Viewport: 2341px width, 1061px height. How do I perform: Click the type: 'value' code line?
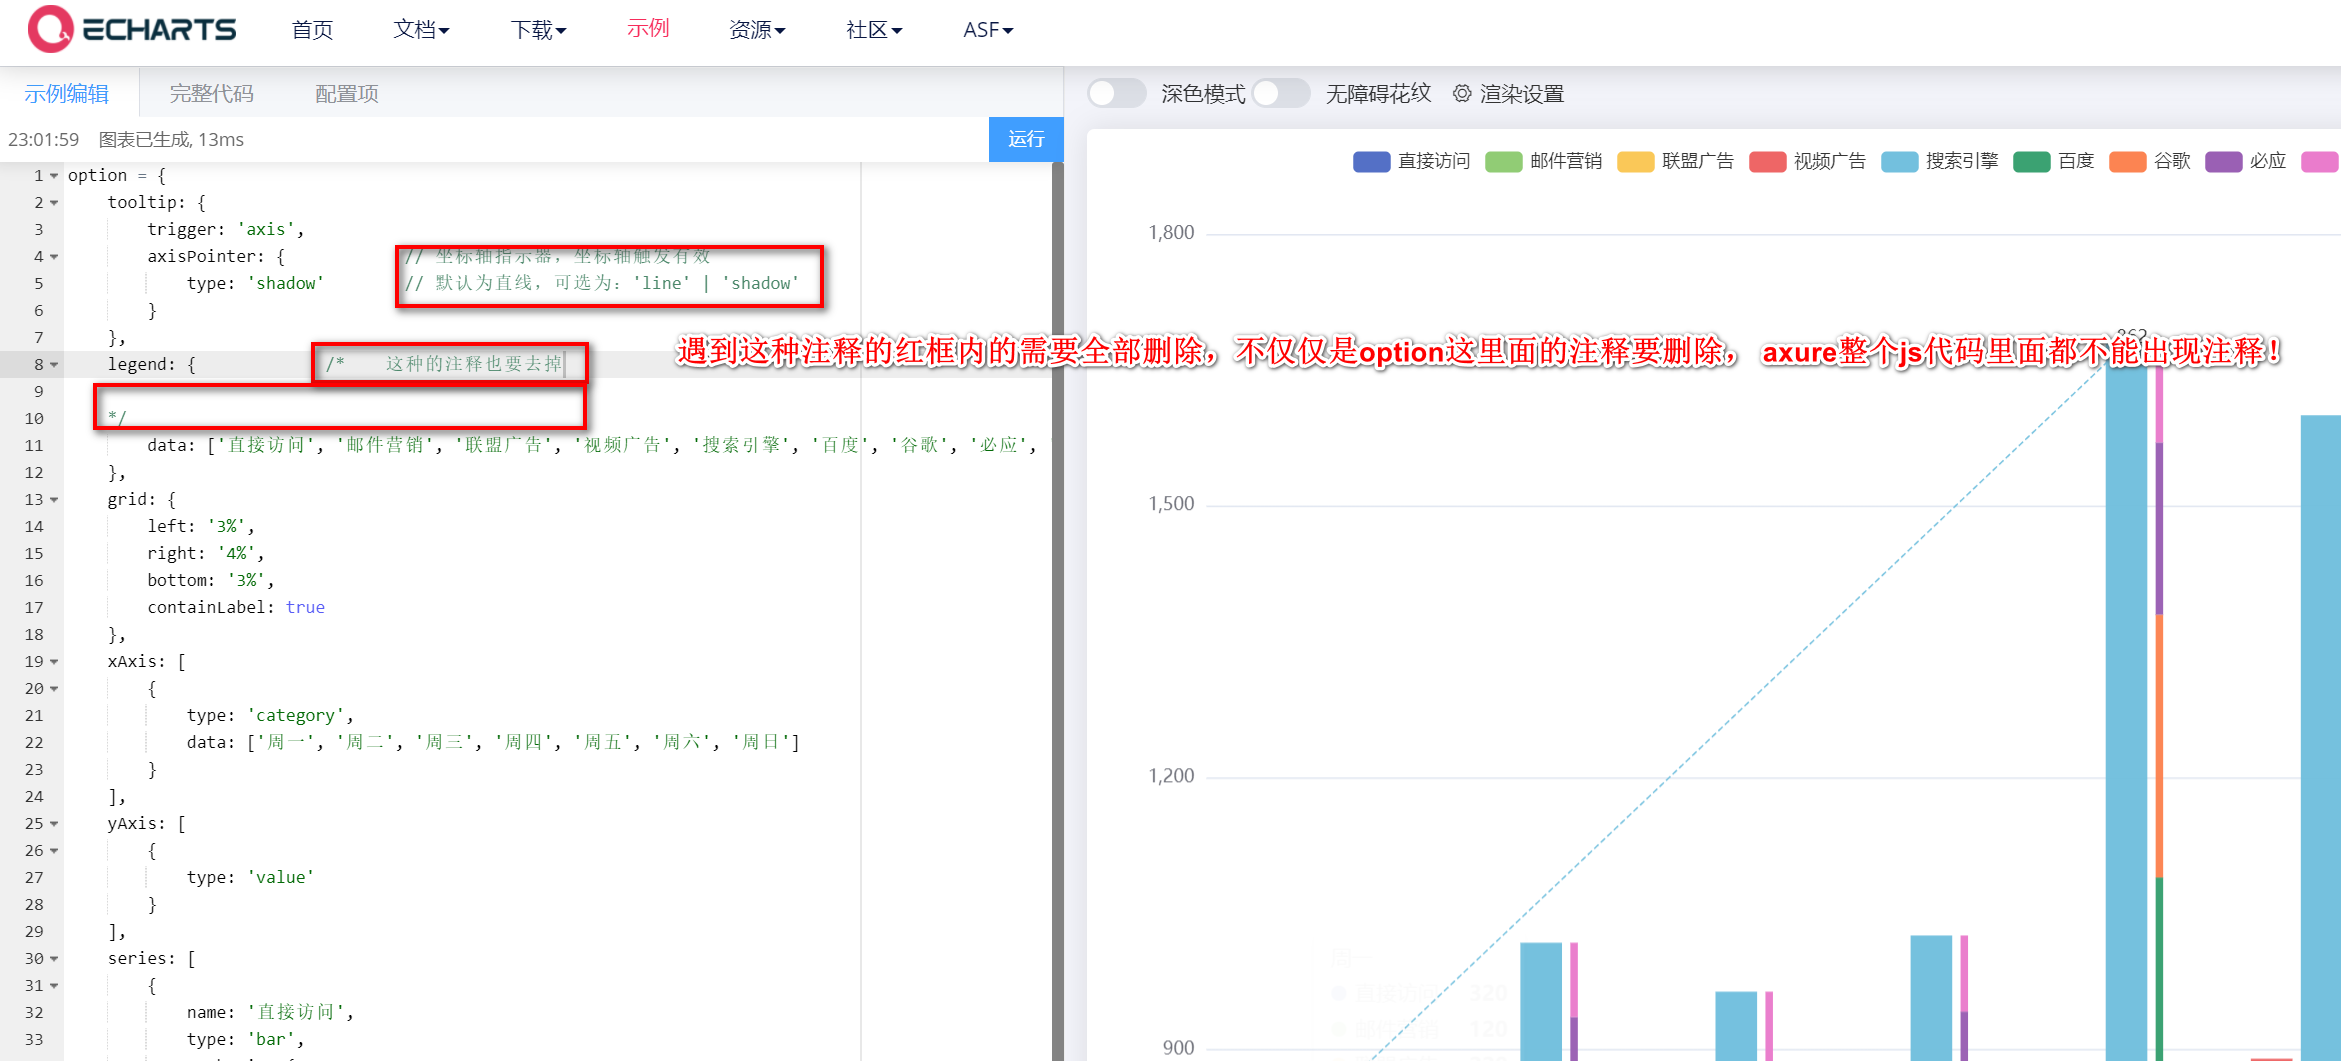point(250,877)
